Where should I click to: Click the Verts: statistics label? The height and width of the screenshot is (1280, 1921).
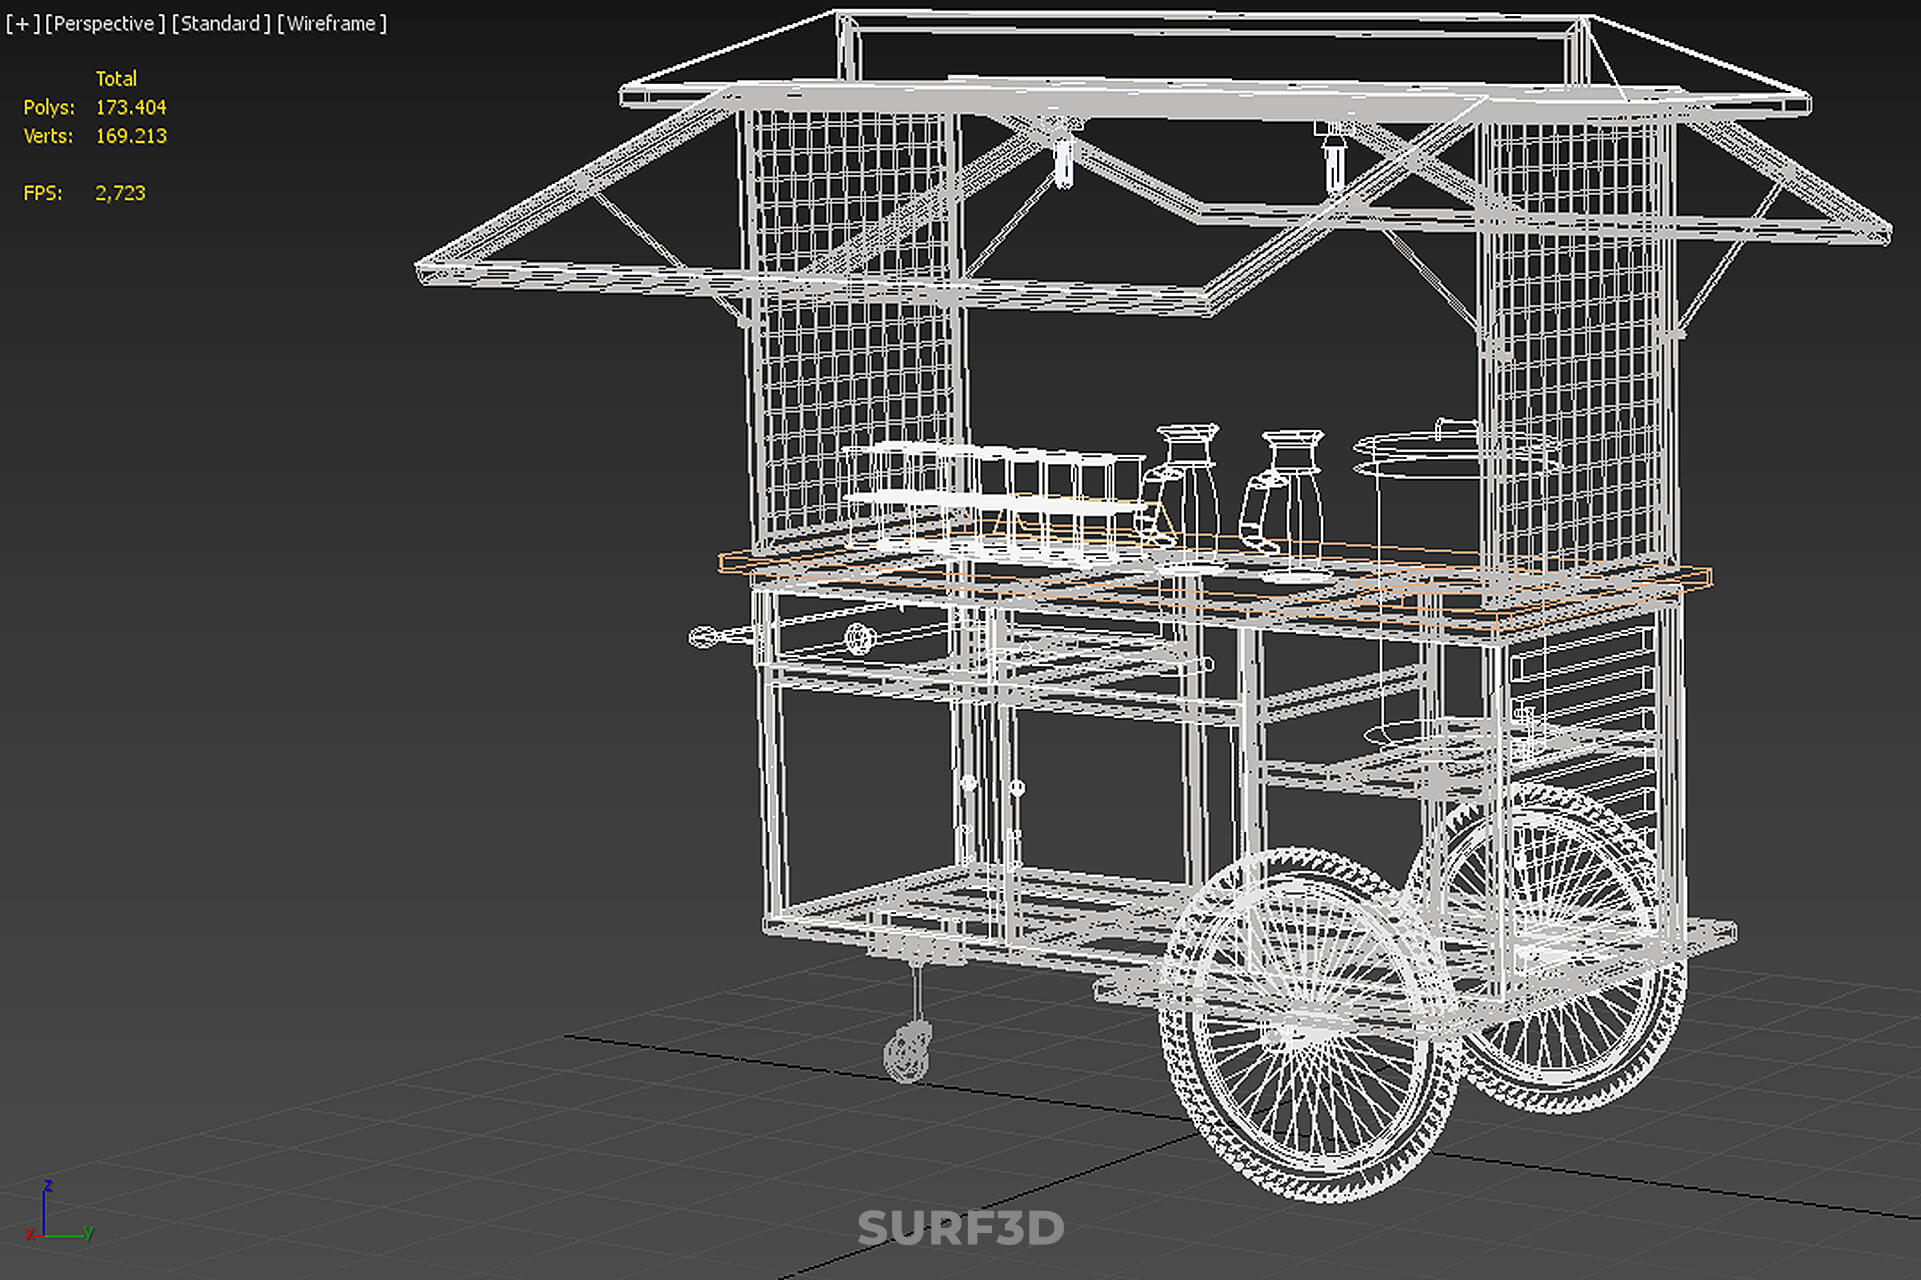coord(48,136)
